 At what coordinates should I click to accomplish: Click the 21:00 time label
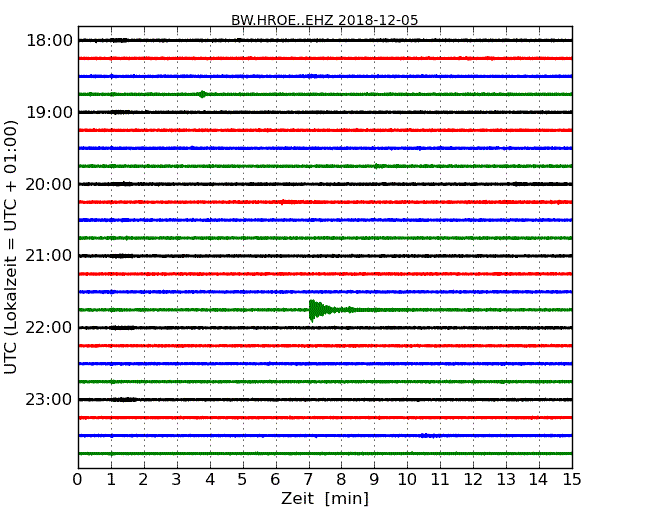coord(49,256)
